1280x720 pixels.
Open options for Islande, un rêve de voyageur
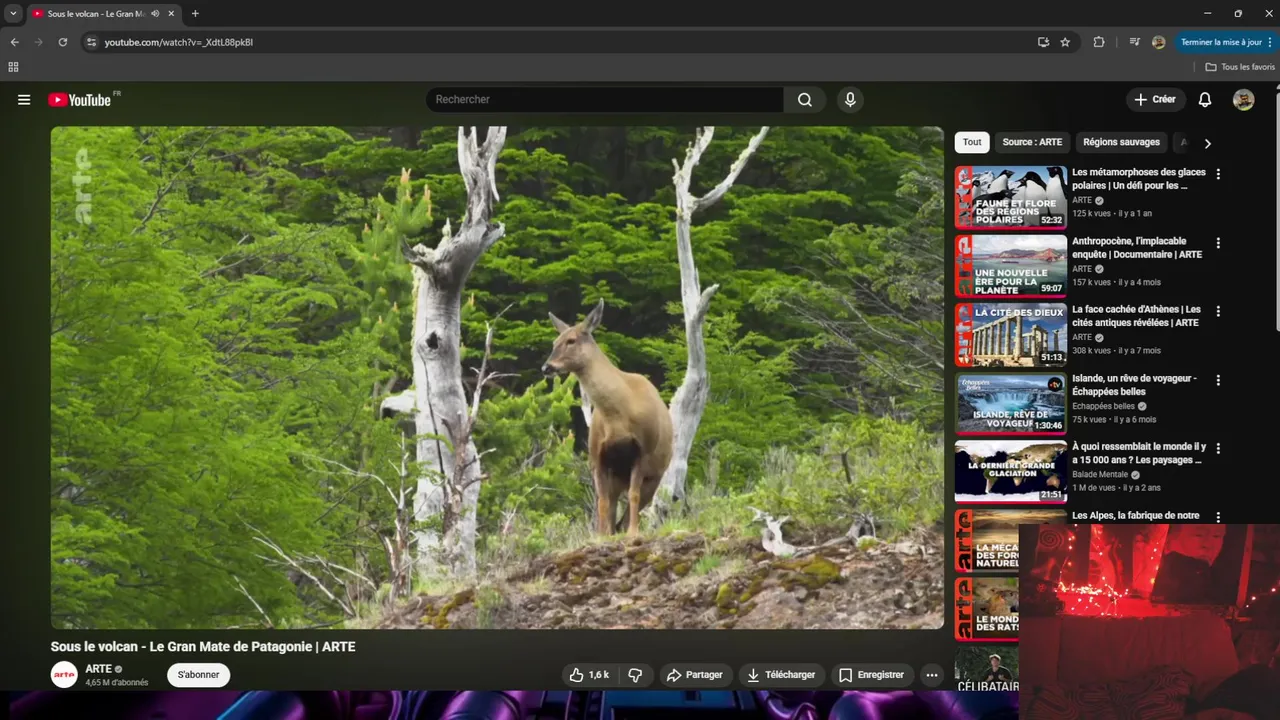coord(1218,380)
